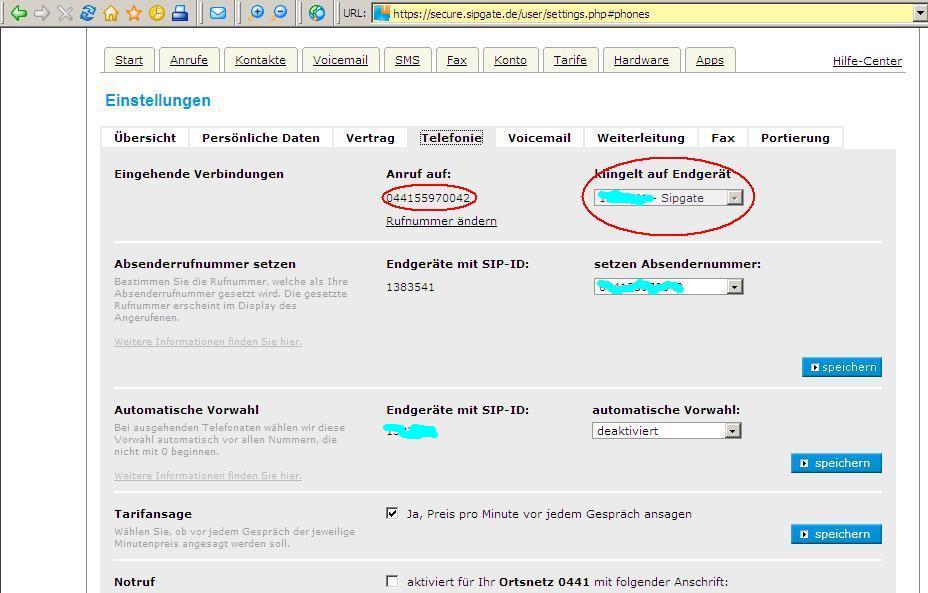Click into the URL address field
928x593 pixels.
pyautogui.click(x=640, y=14)
